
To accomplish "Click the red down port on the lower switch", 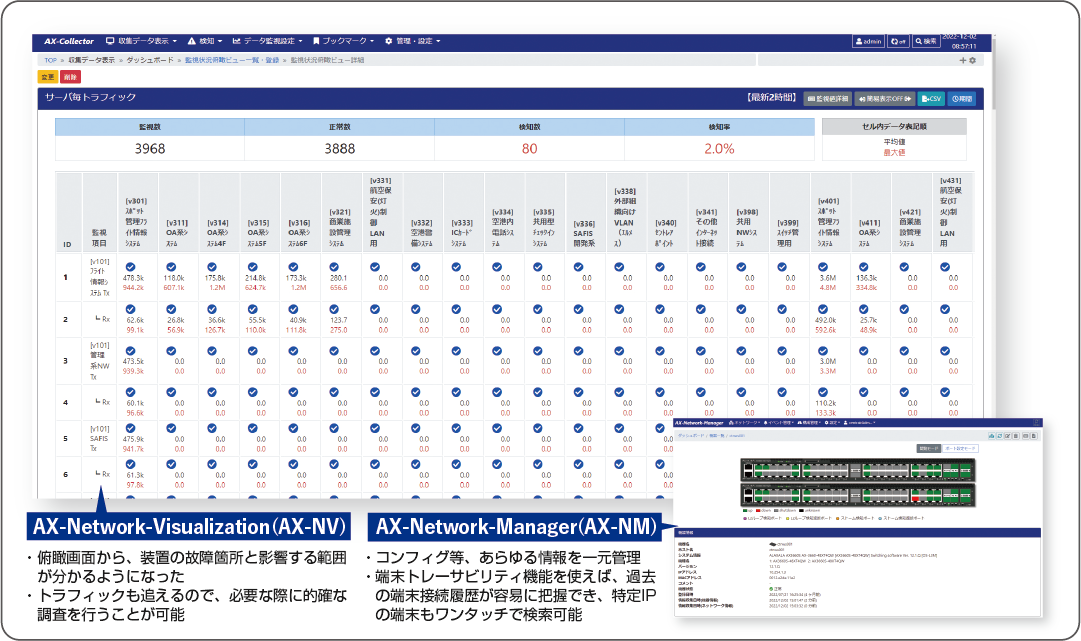I will pos(915,498).
